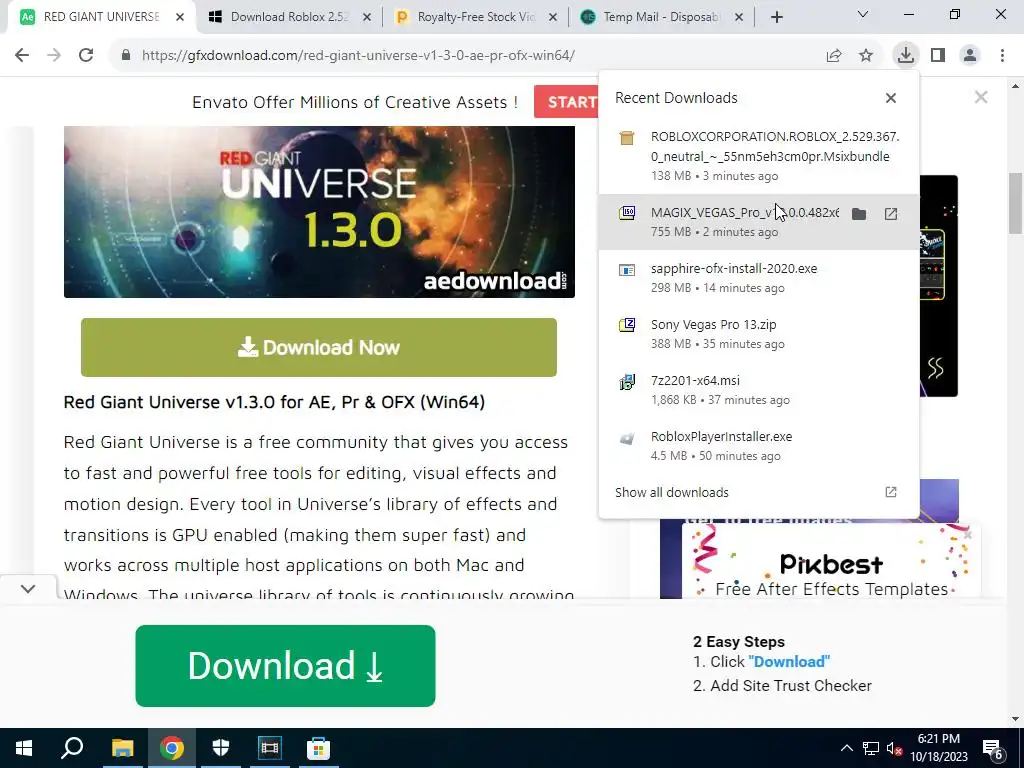Open MAGIX_VEGAS_Pro file with open icon
Image resolution: width=1024 pixels, height=768 pixels.
coord(891,214)
